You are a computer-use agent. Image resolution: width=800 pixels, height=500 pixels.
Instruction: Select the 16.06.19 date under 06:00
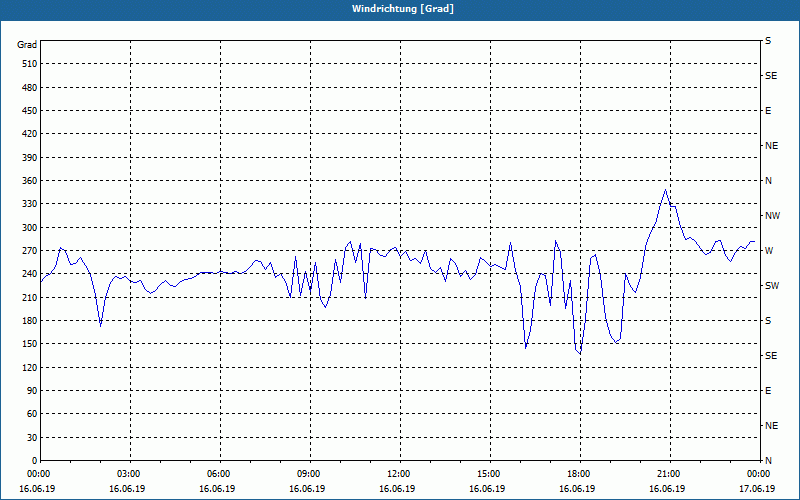pos(217,489)
